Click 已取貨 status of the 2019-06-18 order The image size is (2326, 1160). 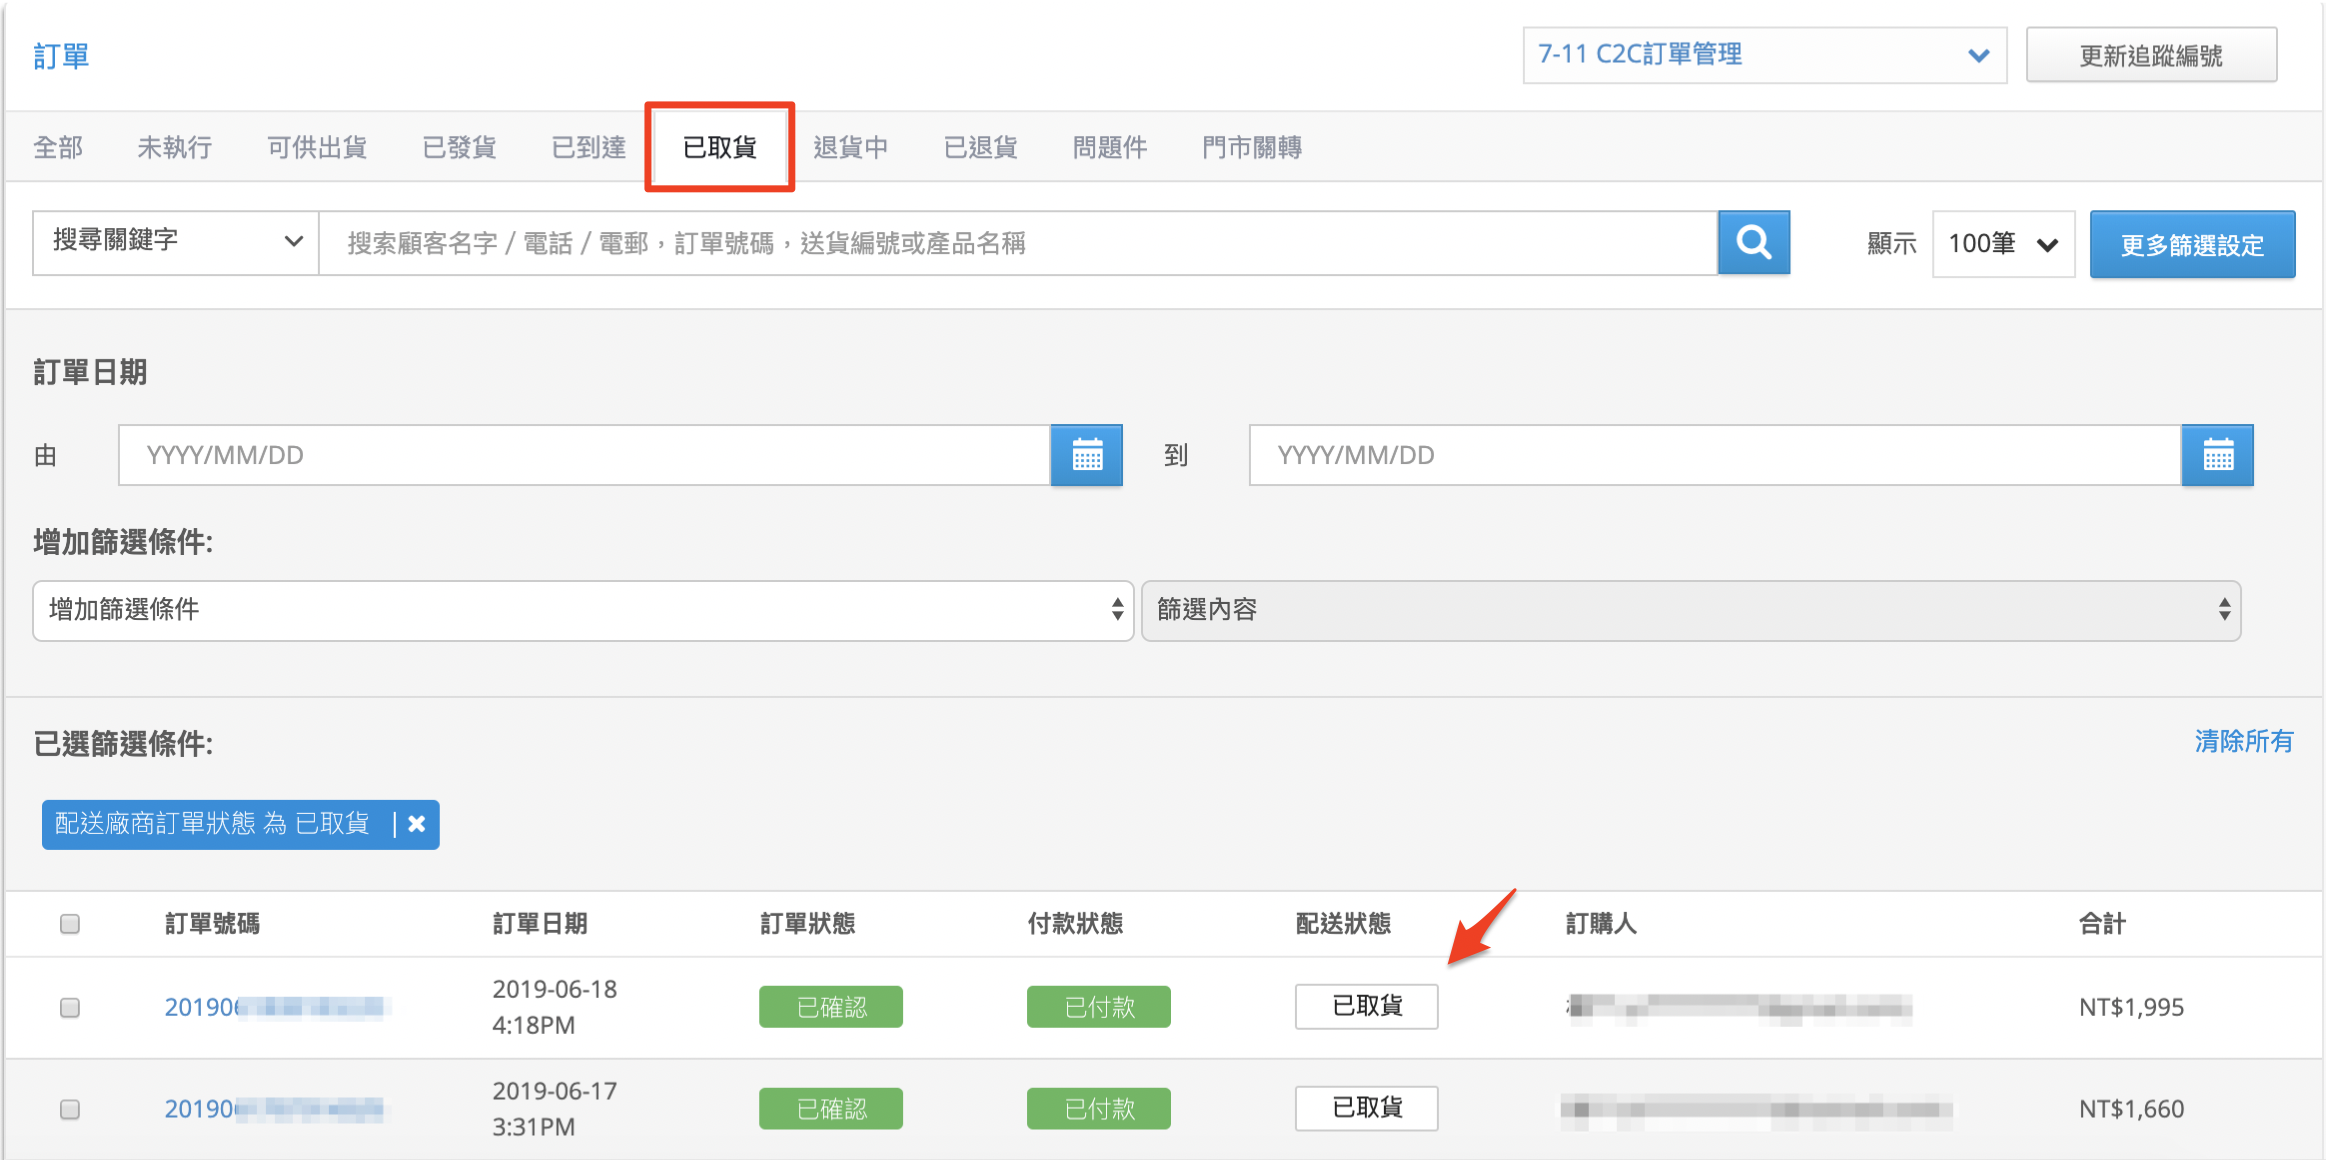pos(1367,1006)
